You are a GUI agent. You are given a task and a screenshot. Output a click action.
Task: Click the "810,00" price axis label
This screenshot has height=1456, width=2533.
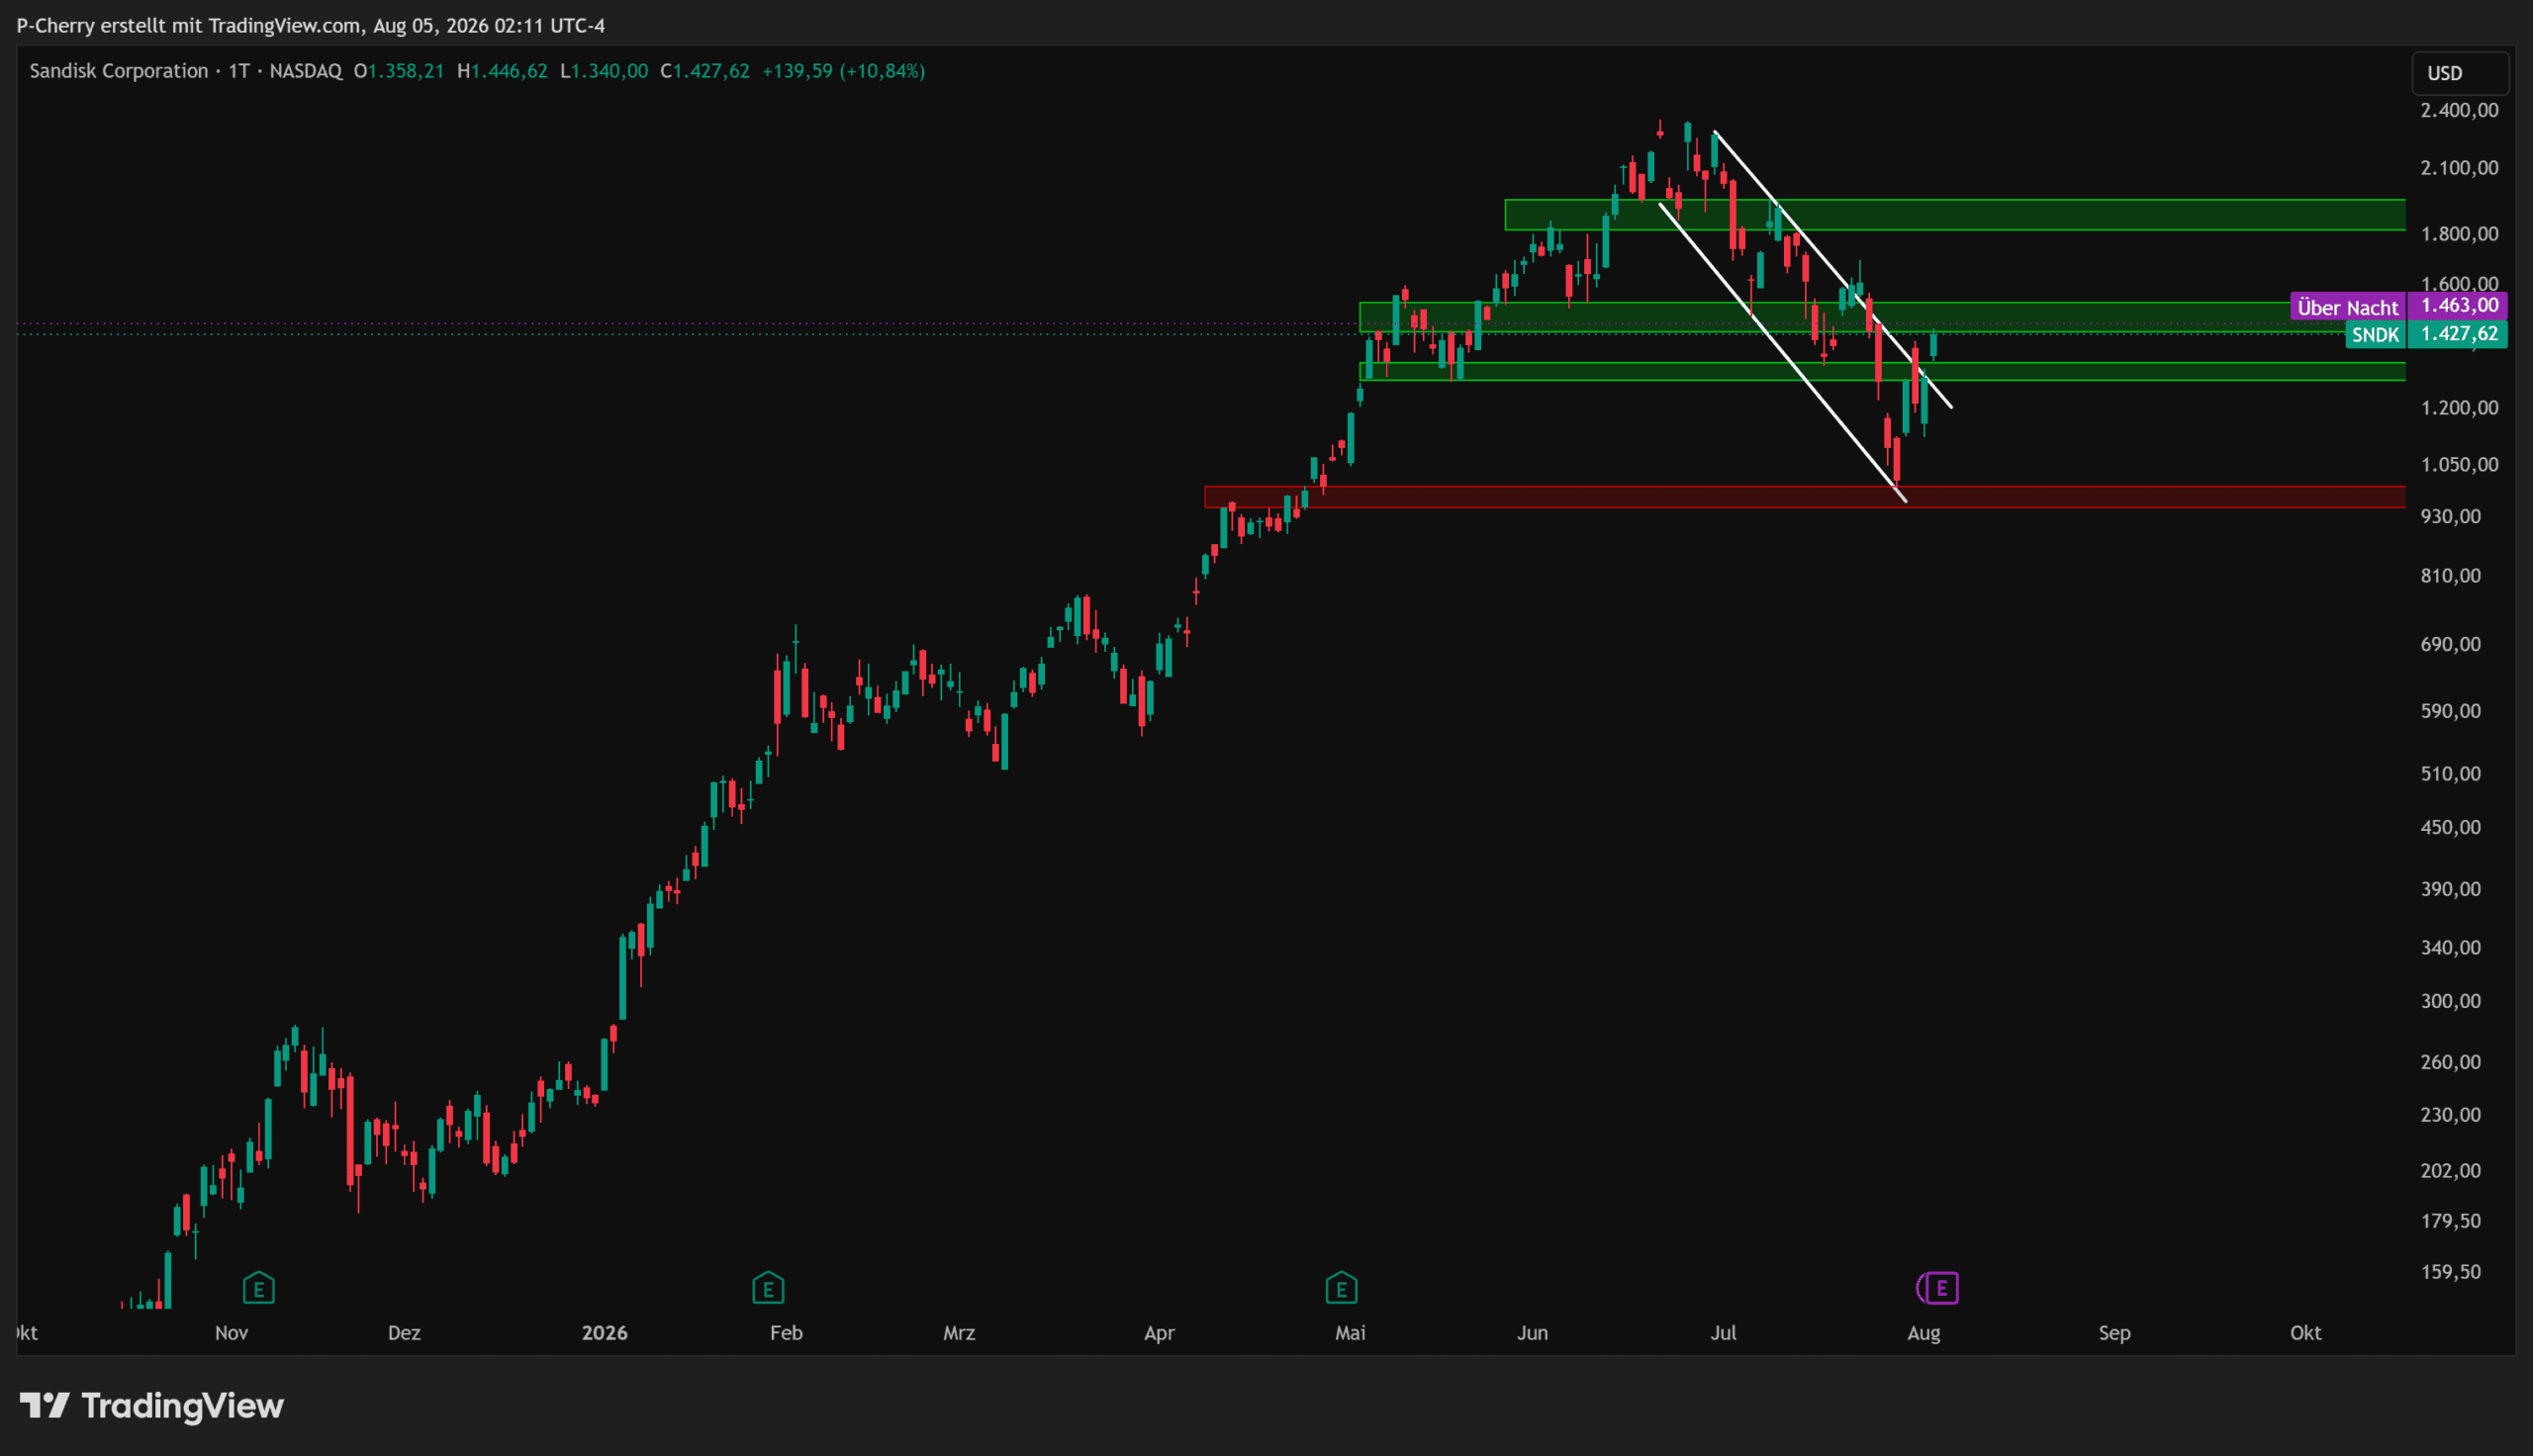pos(2450,575)
